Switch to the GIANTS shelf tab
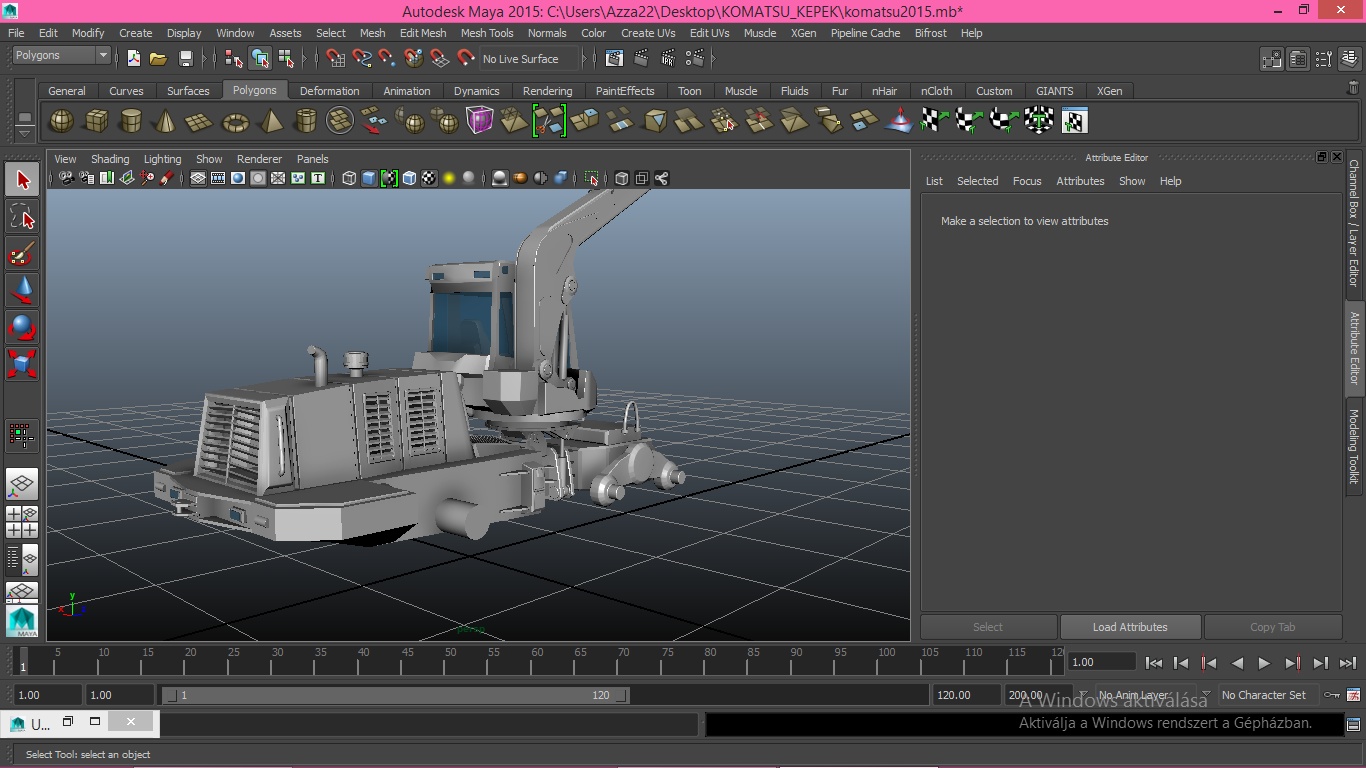The image size is (1366, 768). point(1054,91)
